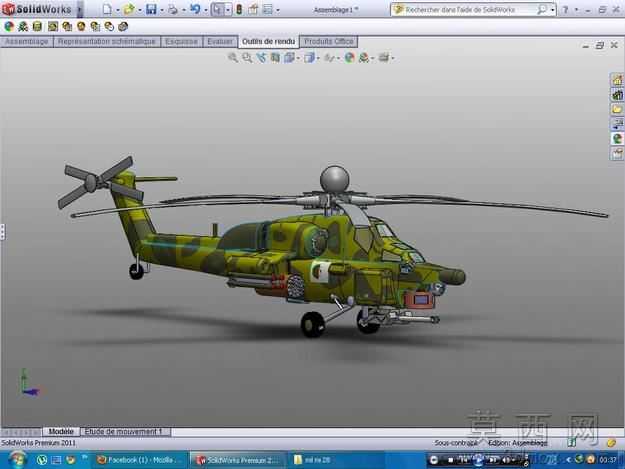The width and height of the screenshot is (625, 469).
Task: Click the heads-up Apply Scene icon
Action: point(364,58)
